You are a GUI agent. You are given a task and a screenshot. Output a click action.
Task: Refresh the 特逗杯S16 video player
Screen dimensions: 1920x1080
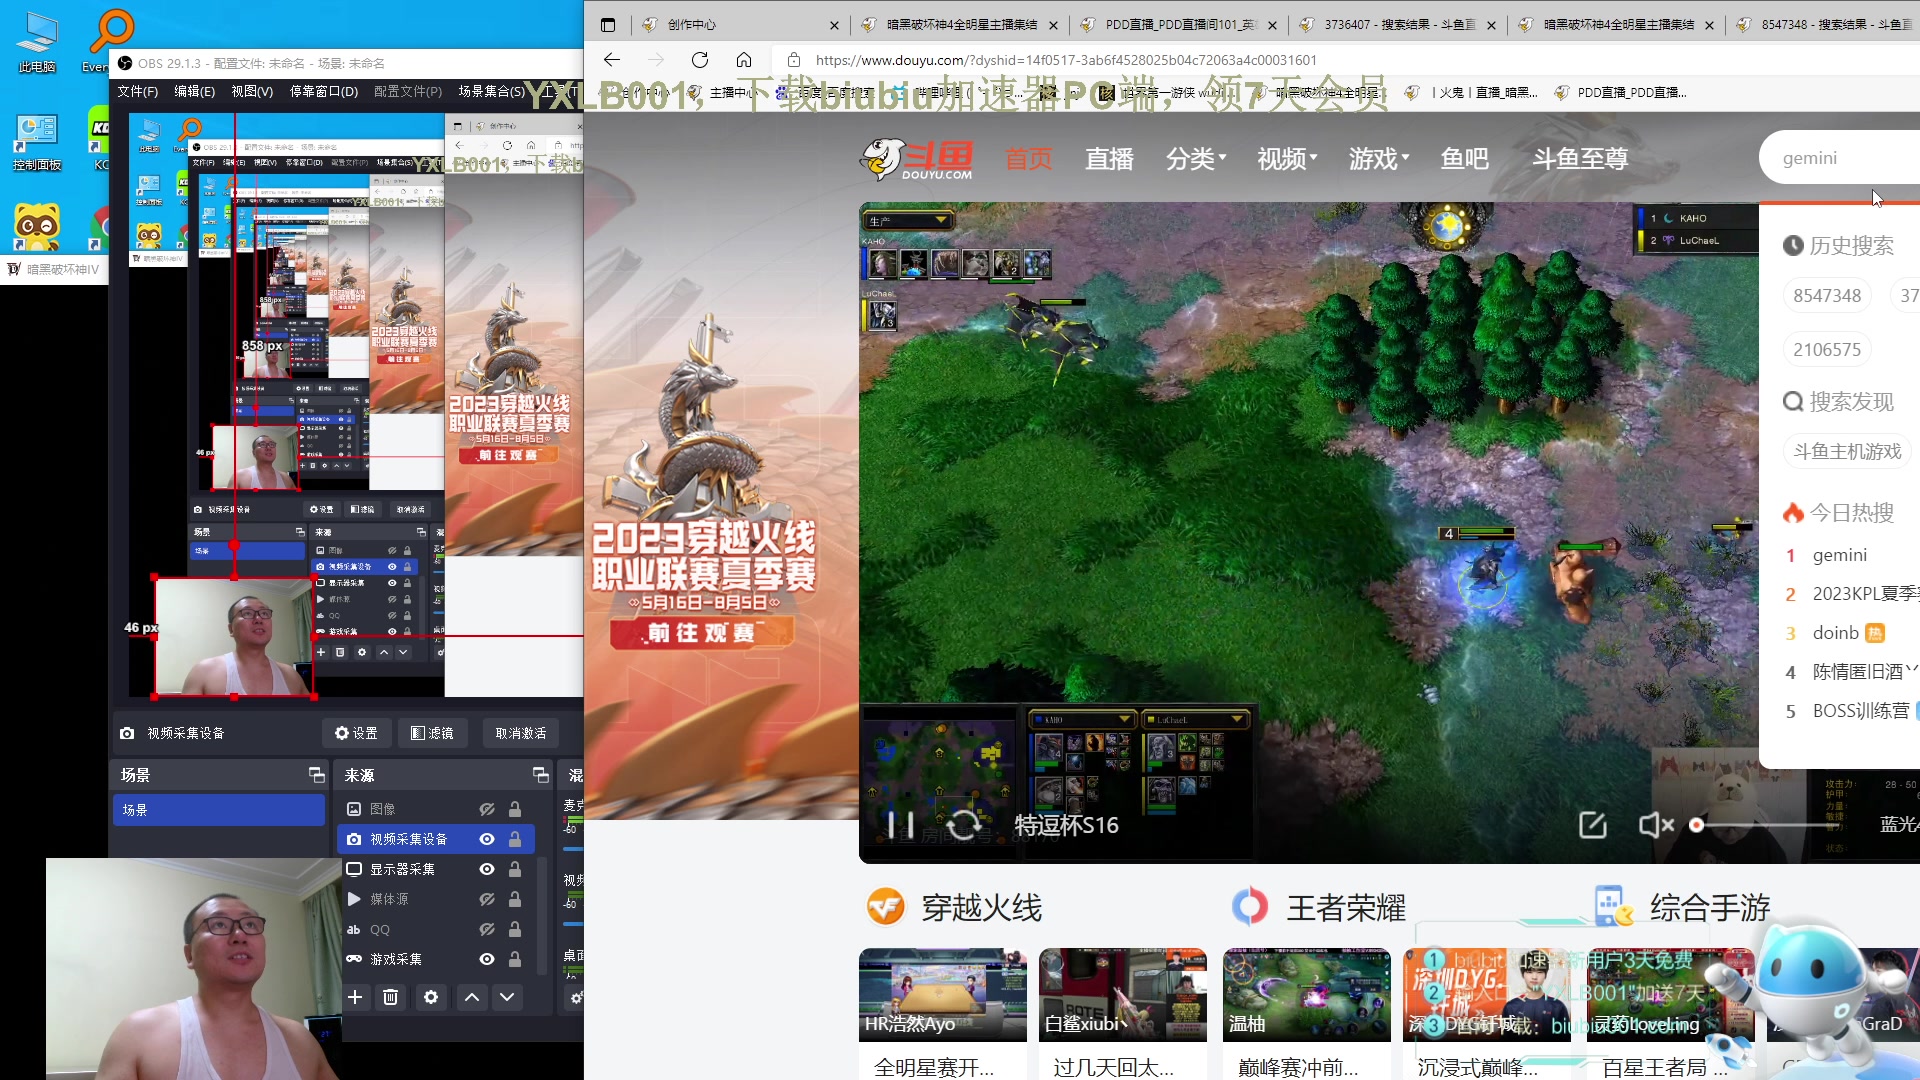tap(964, 825)
